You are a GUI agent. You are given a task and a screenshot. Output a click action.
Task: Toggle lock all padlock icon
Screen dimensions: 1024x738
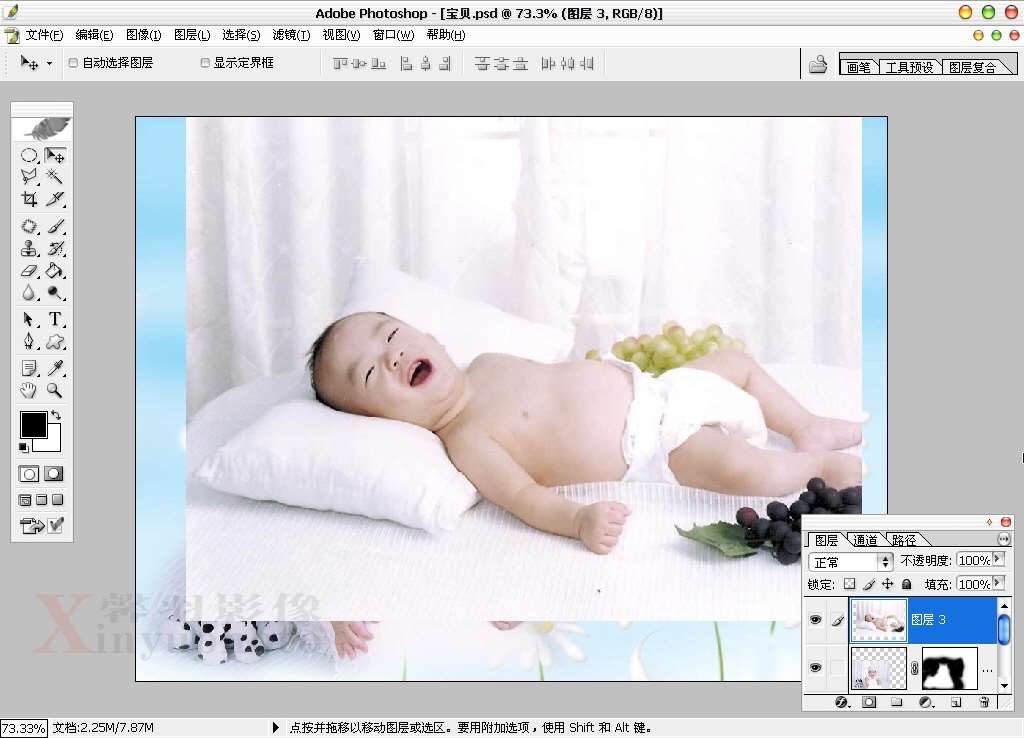click(906, 584)
